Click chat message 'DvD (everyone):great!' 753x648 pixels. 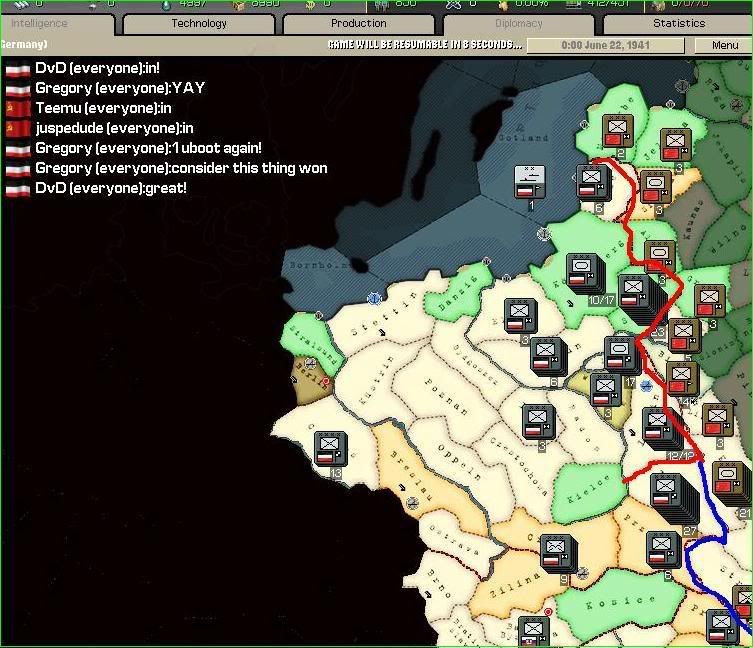(x=96, y=188)
